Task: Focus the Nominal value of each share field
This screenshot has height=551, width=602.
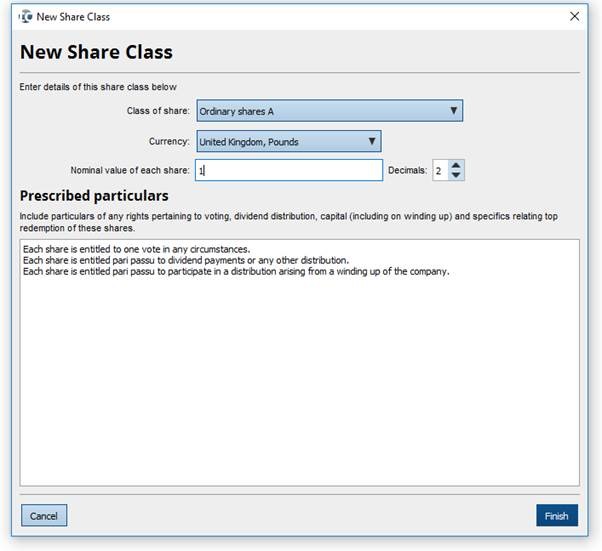Action: click(x=288, y=171)
